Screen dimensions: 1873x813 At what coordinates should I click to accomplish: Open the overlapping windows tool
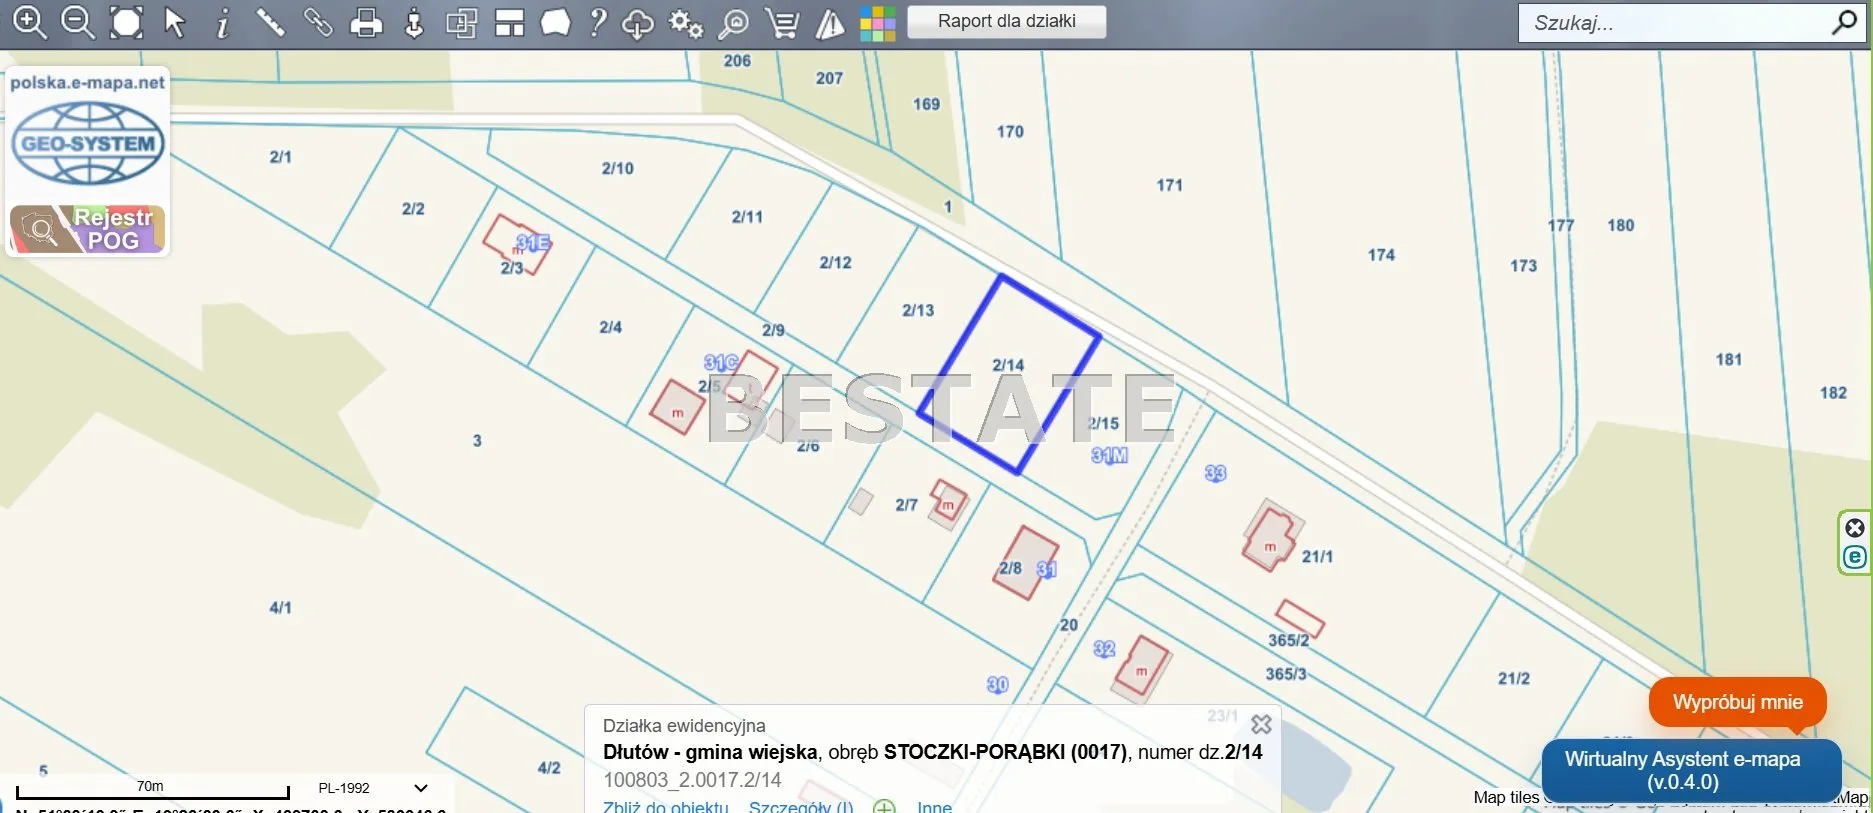pyautogui.click(x=461, y=22)
